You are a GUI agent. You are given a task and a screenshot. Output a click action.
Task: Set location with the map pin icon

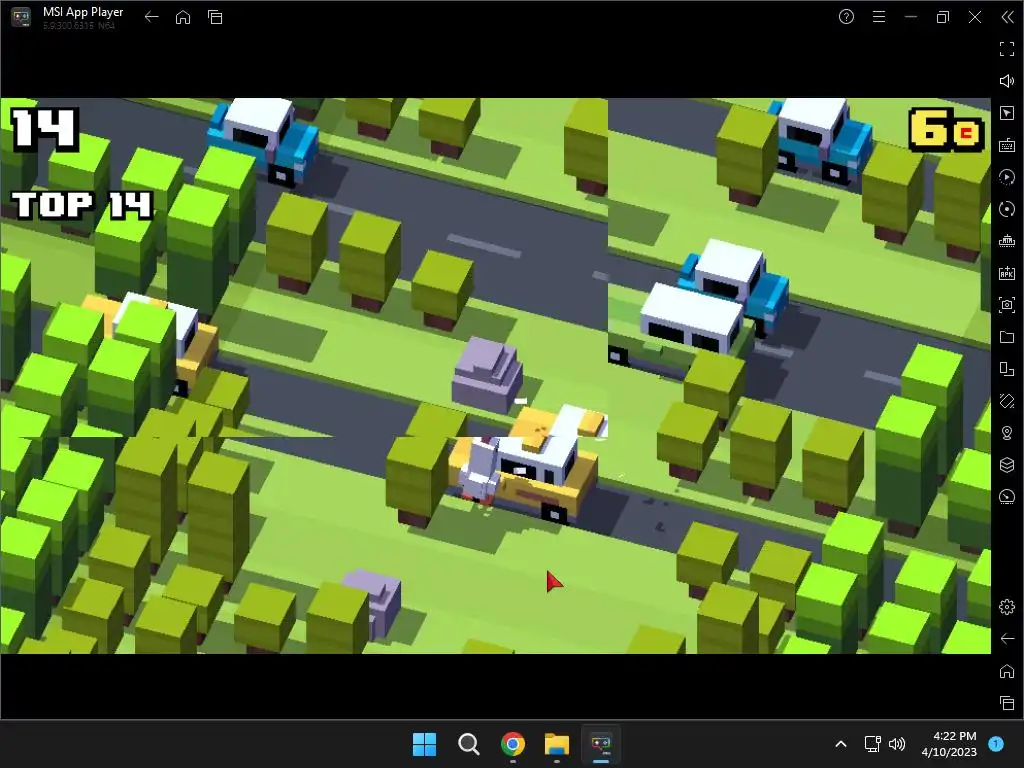pyautogui.click(x=1006, y=433)
